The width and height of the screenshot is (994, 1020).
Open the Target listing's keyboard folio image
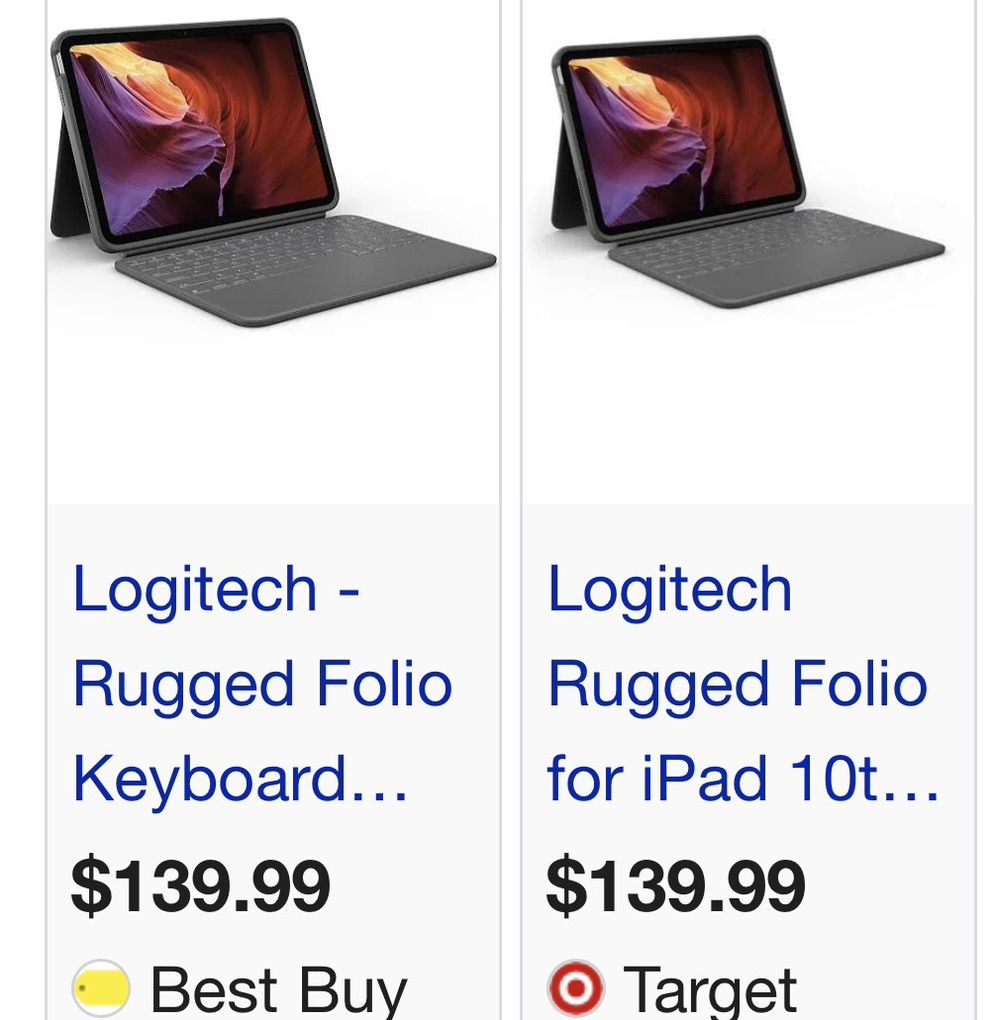[748, 172]
